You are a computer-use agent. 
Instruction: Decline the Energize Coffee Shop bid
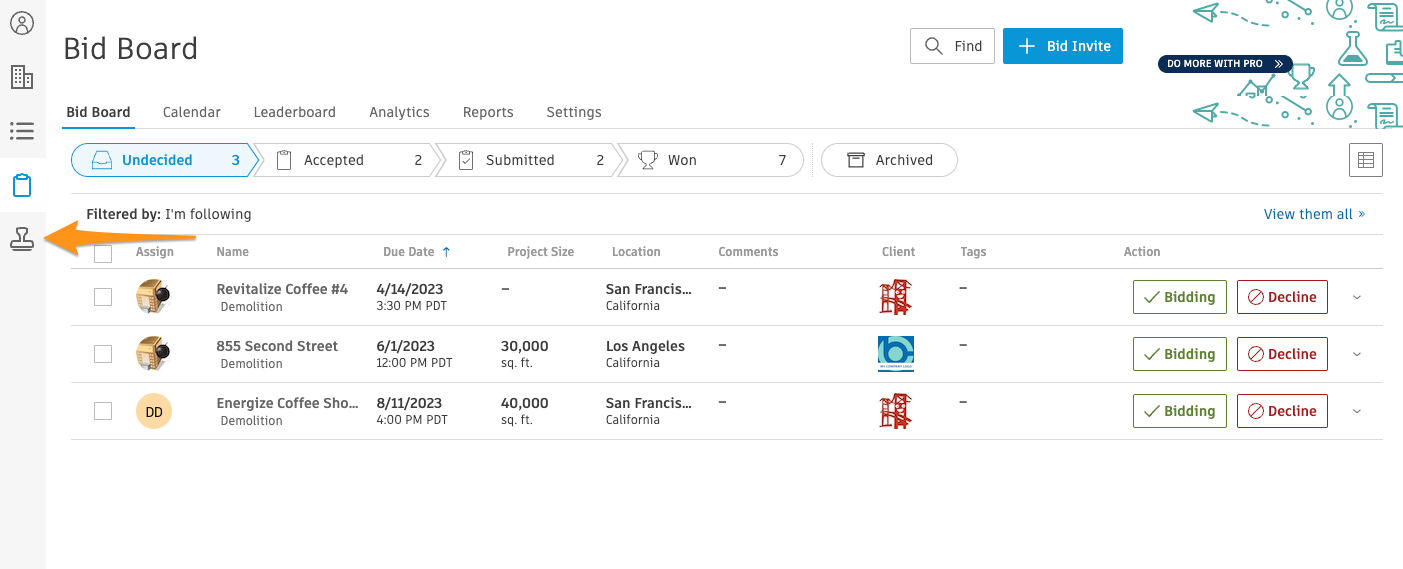[1282, 411]
